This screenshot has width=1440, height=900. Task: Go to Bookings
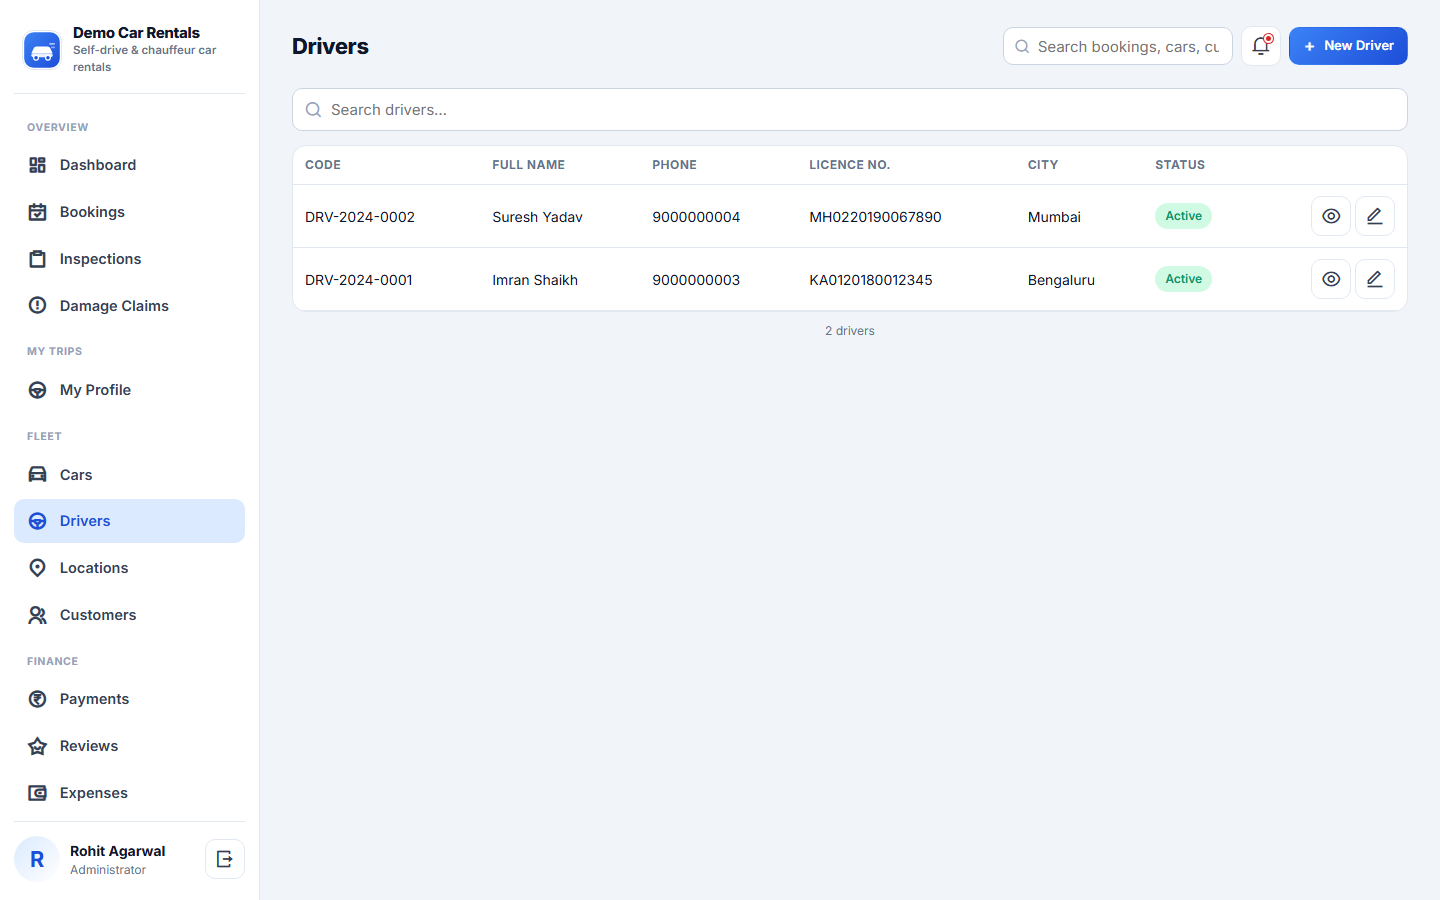point(129,212)
